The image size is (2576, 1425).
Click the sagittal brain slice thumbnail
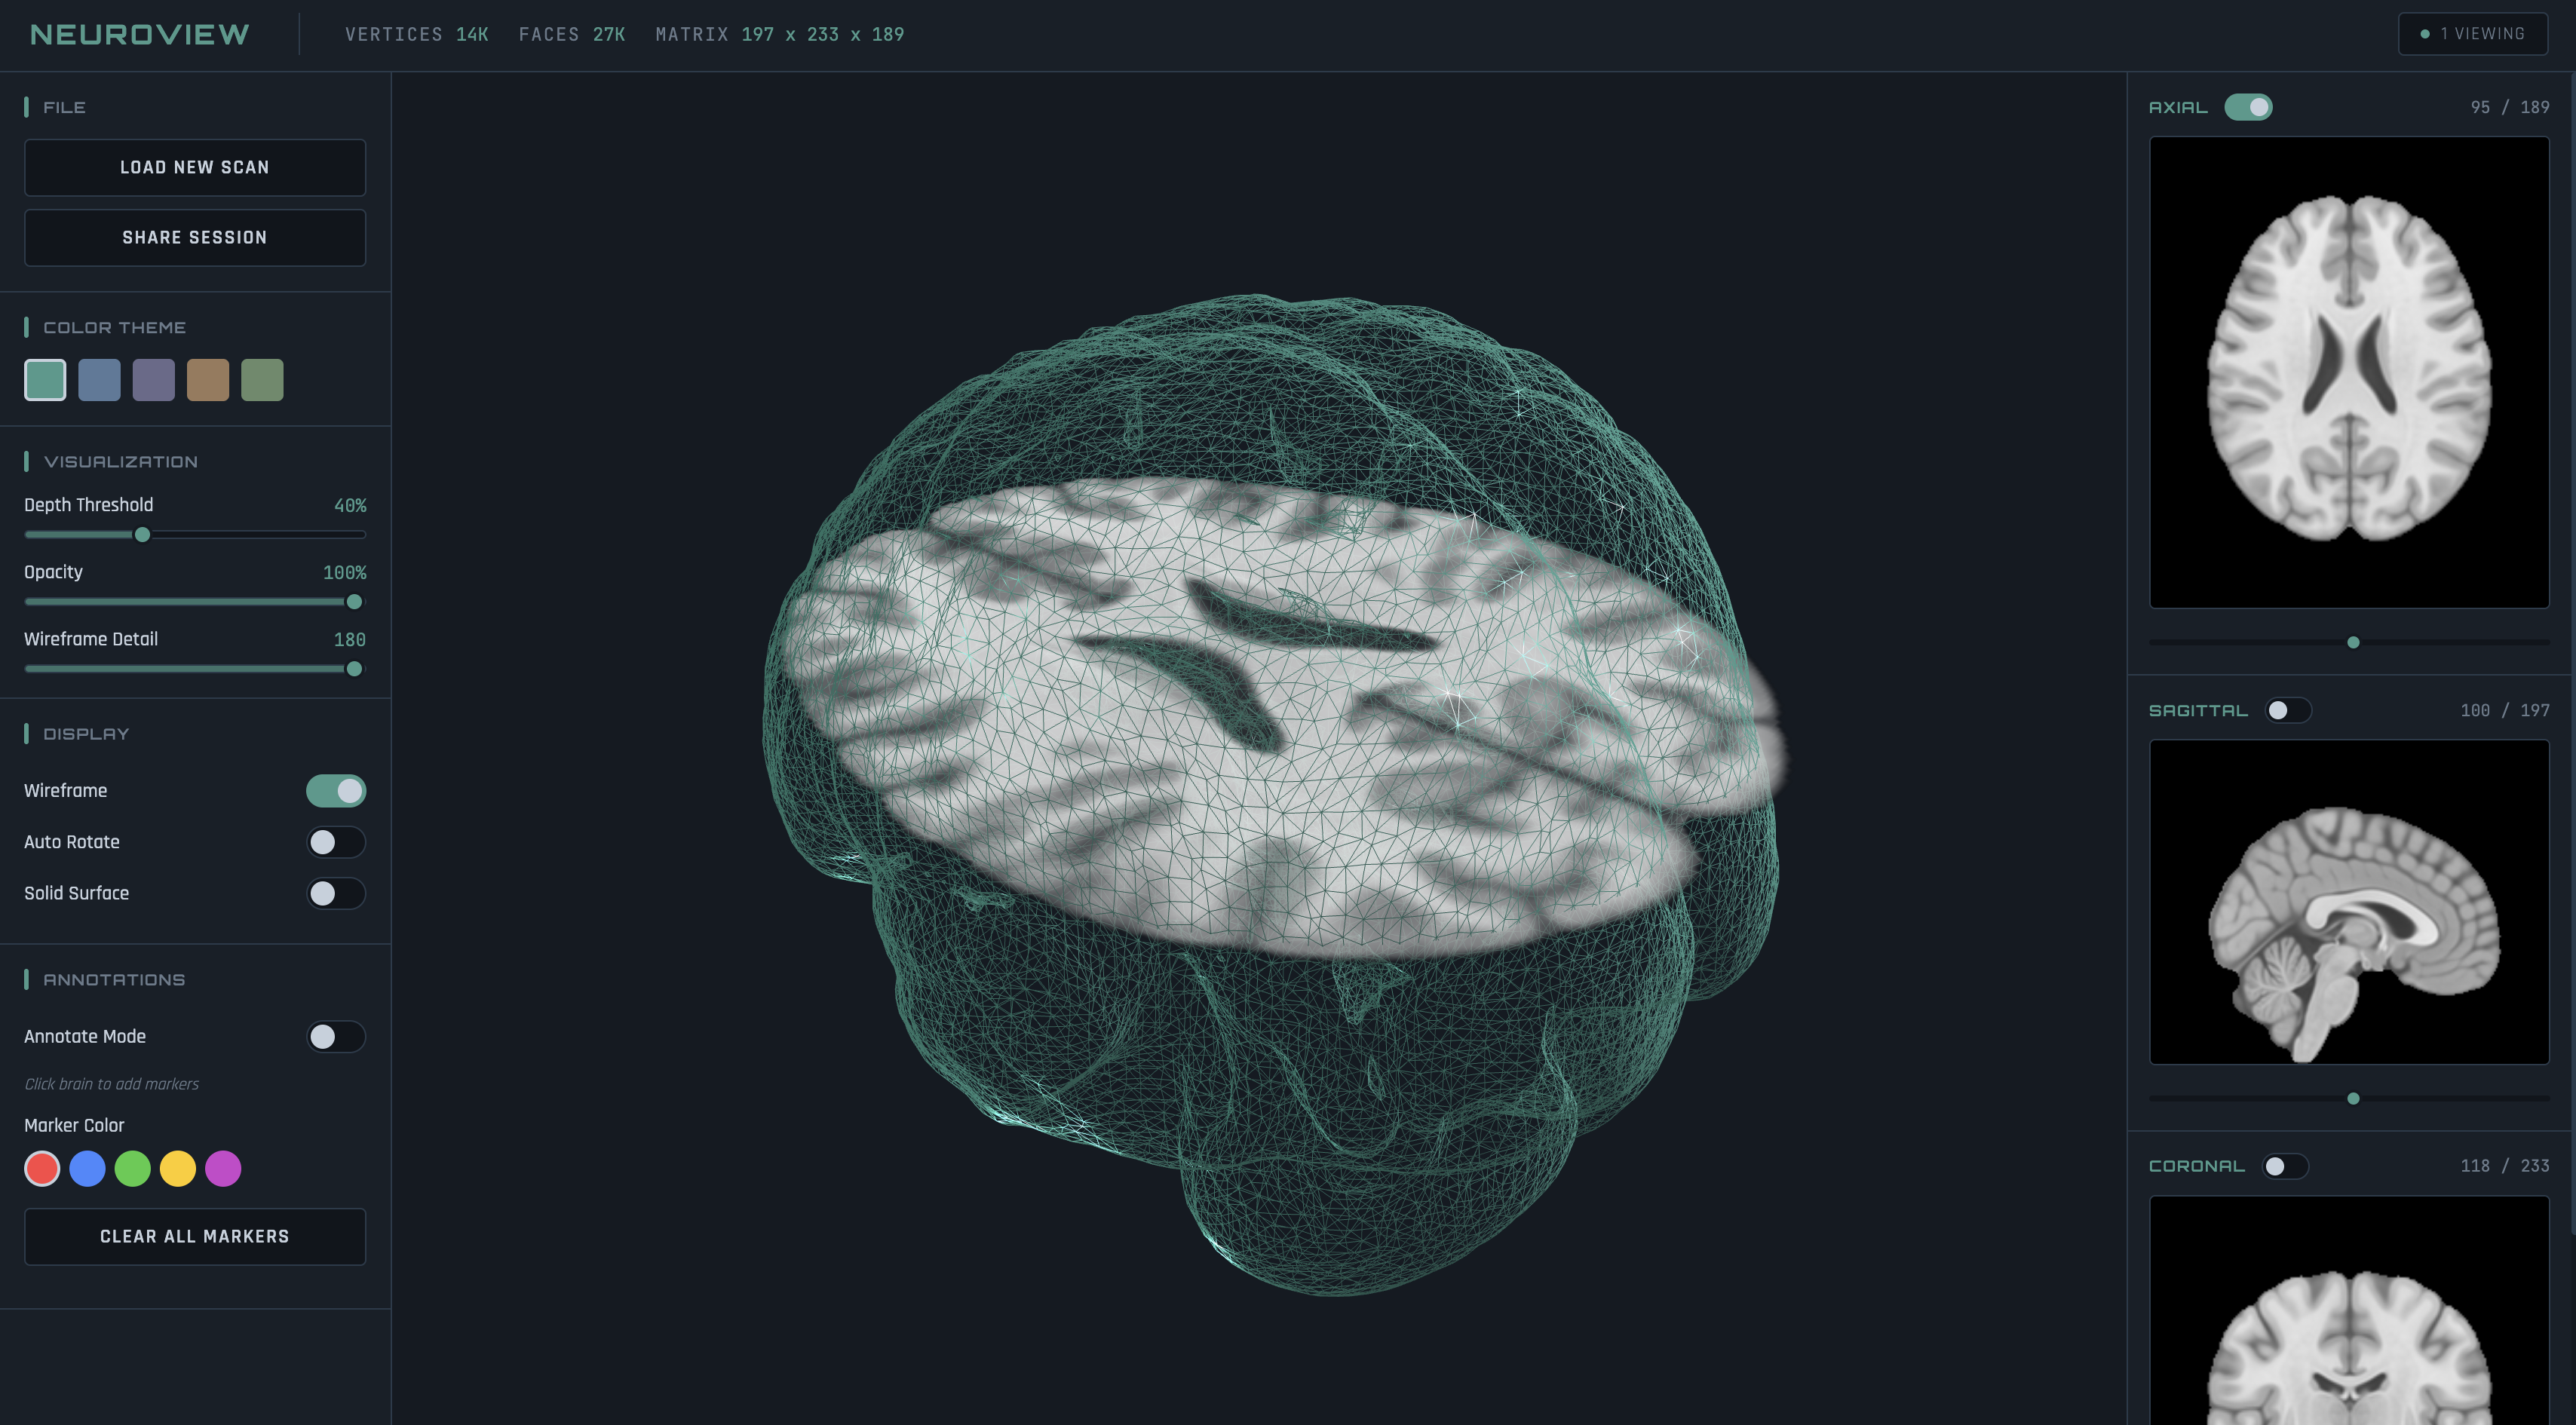click(x=2348, y=901)
